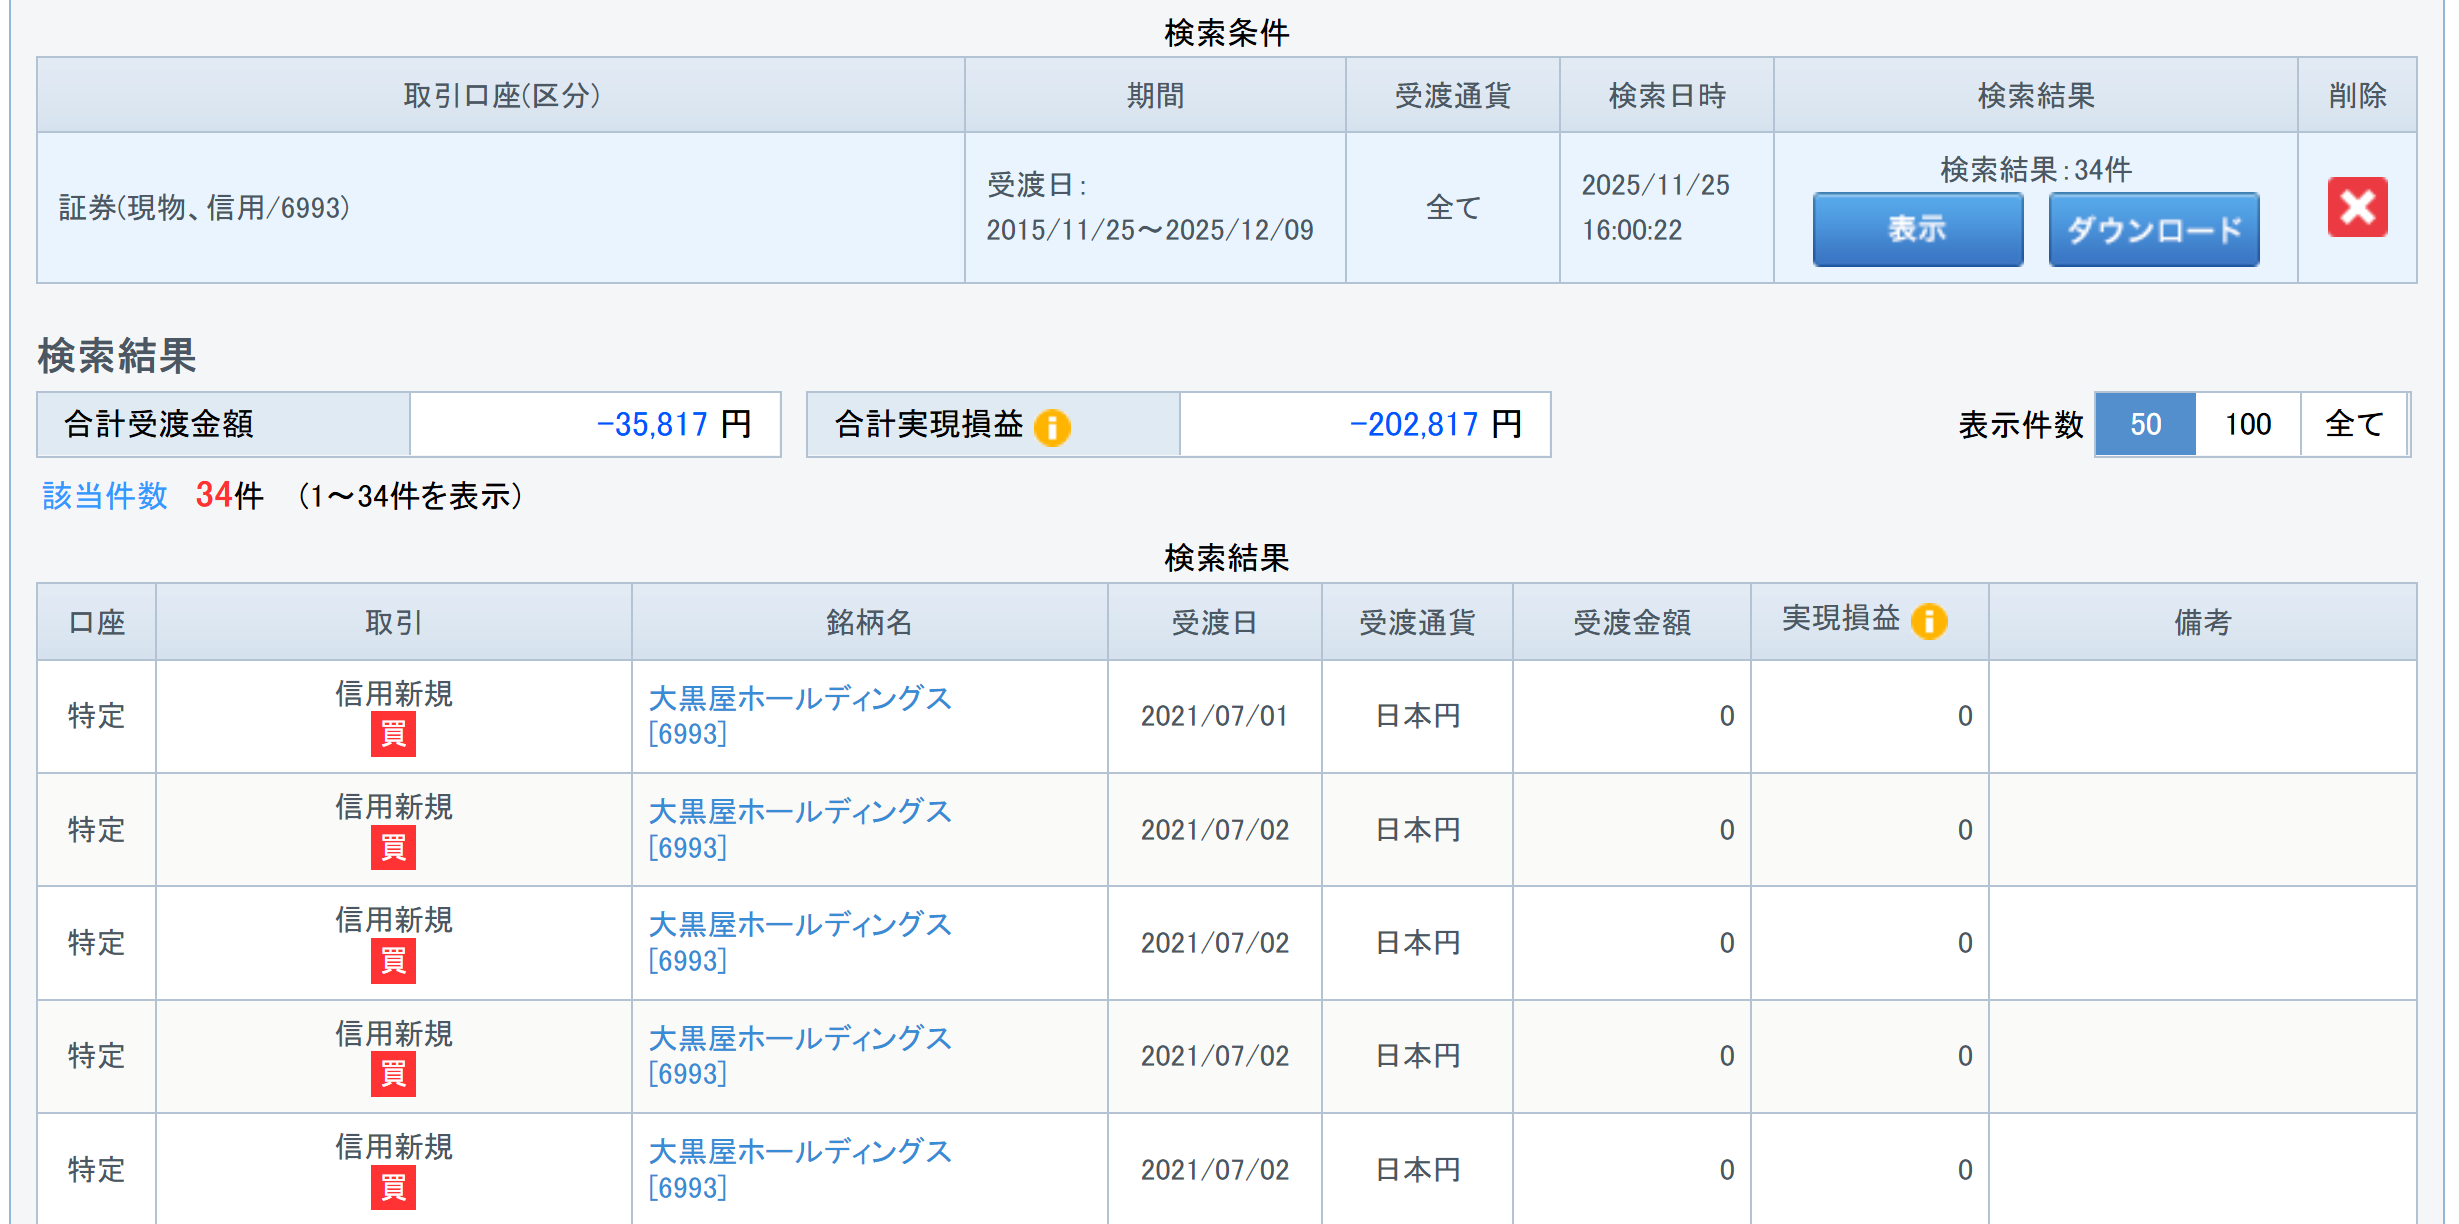Click the red X delete icon

(2356, 207)
